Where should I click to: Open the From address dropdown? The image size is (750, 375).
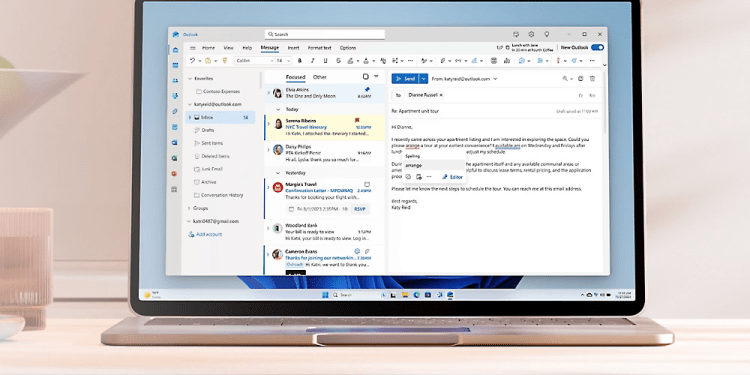pos(495,79)
